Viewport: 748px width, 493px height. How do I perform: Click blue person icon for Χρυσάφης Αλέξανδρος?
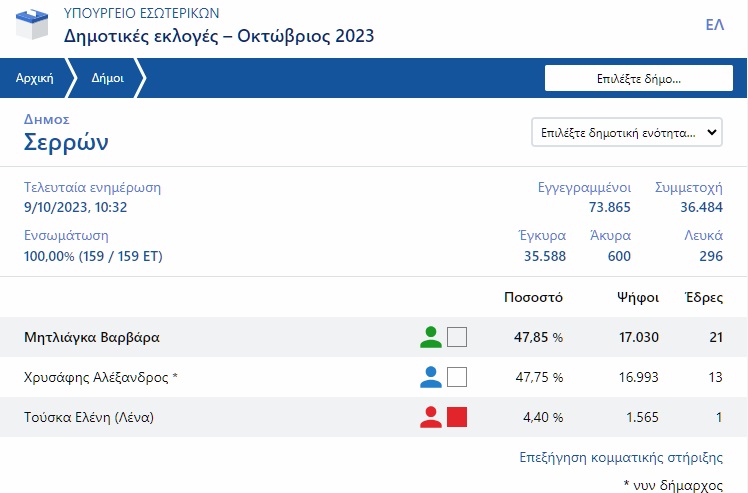click(431, 377)
